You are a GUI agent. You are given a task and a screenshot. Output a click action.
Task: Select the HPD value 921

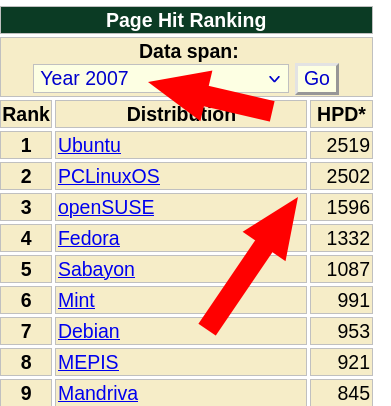(x=353, y=362)
